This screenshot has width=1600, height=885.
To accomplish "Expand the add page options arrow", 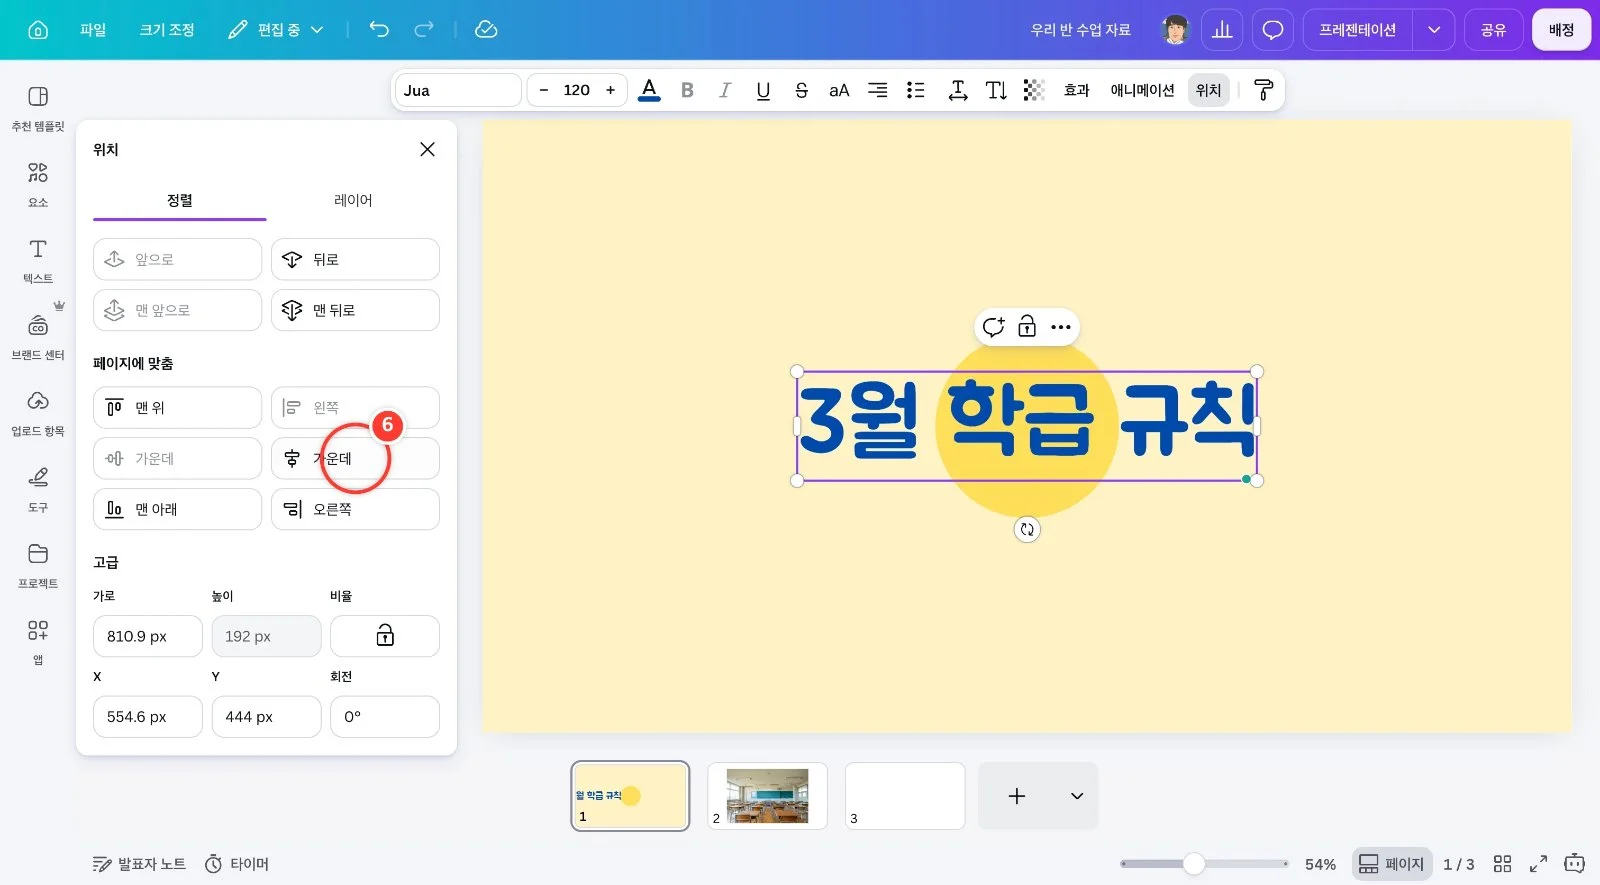I will 1077,796.
